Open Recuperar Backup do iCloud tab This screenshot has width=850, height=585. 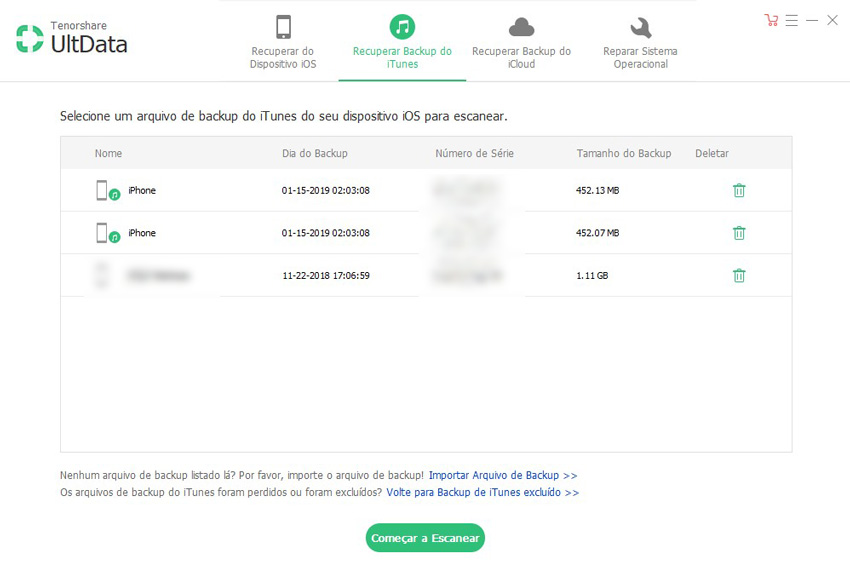pos(521,42)
